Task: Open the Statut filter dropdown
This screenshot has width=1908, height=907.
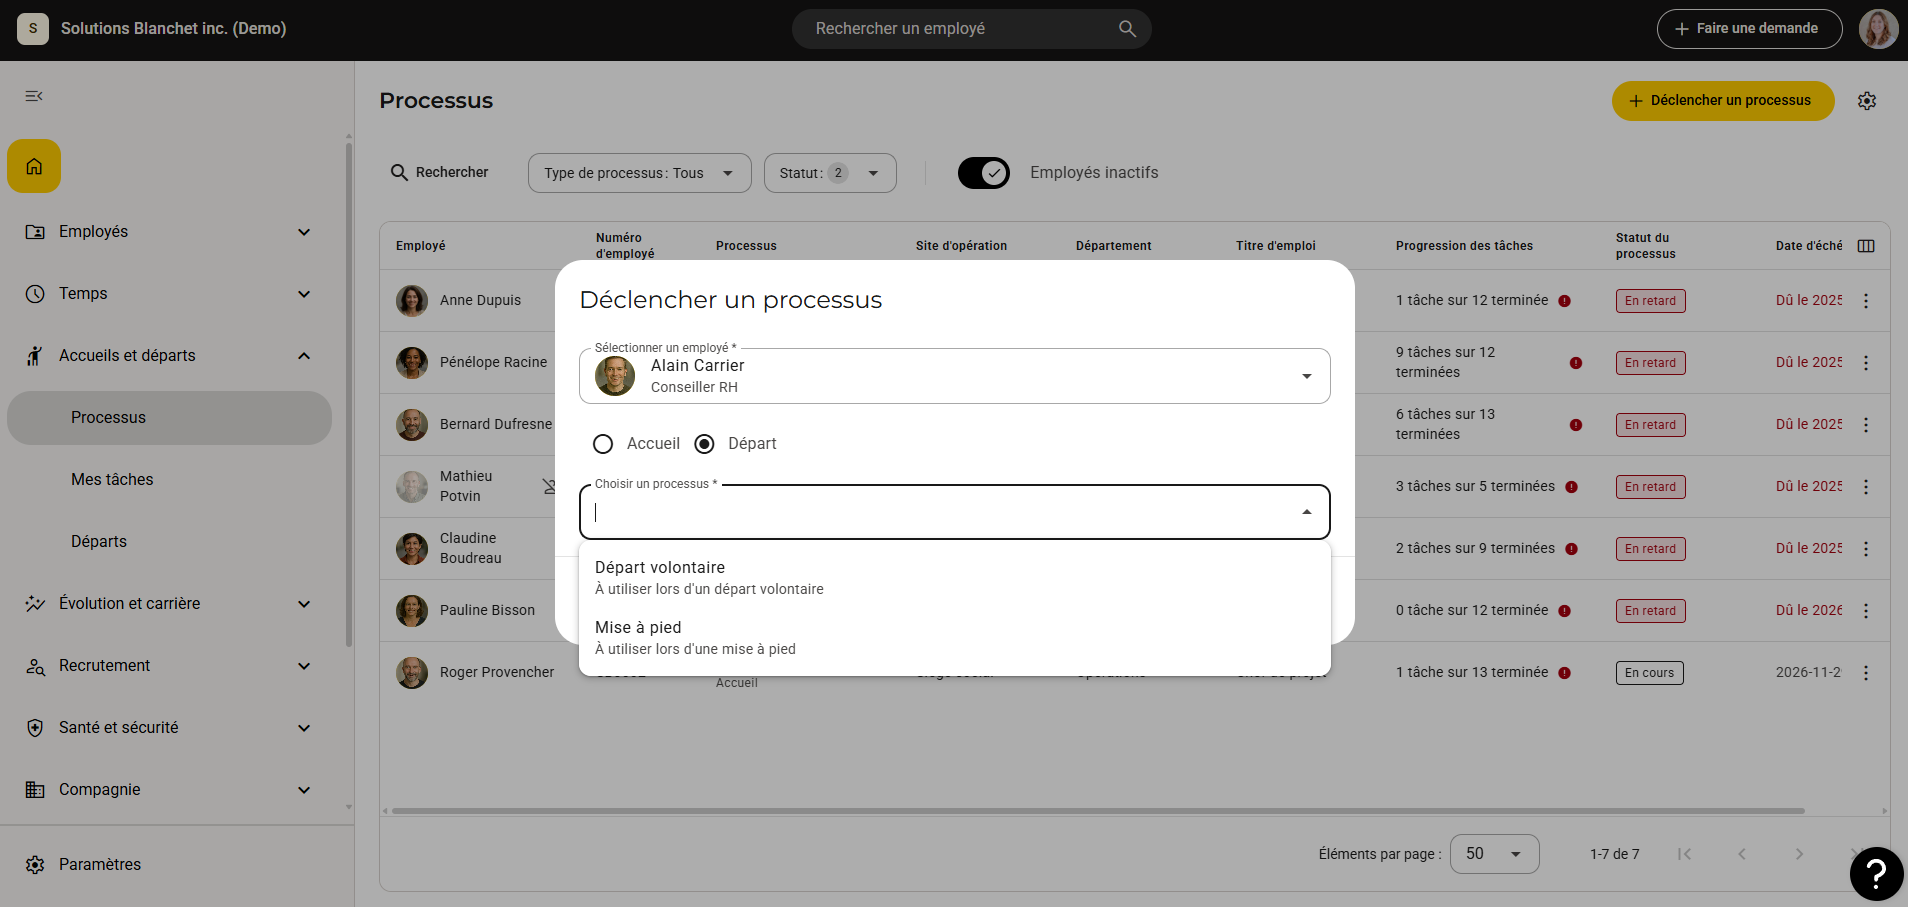Action: click(x=830, y=173)
